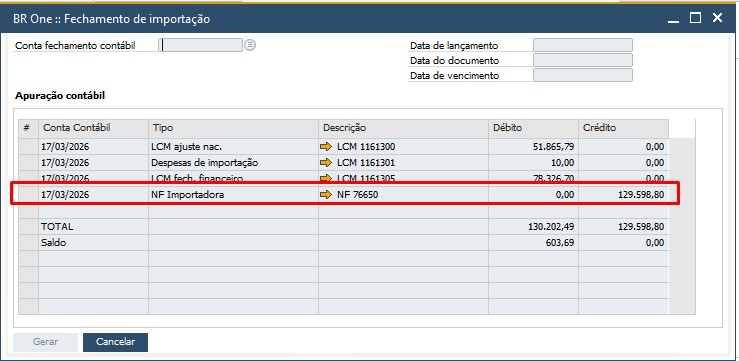The image size is (739, 361).
Task: Click the Débito column header
Action: tap(534, 128)
